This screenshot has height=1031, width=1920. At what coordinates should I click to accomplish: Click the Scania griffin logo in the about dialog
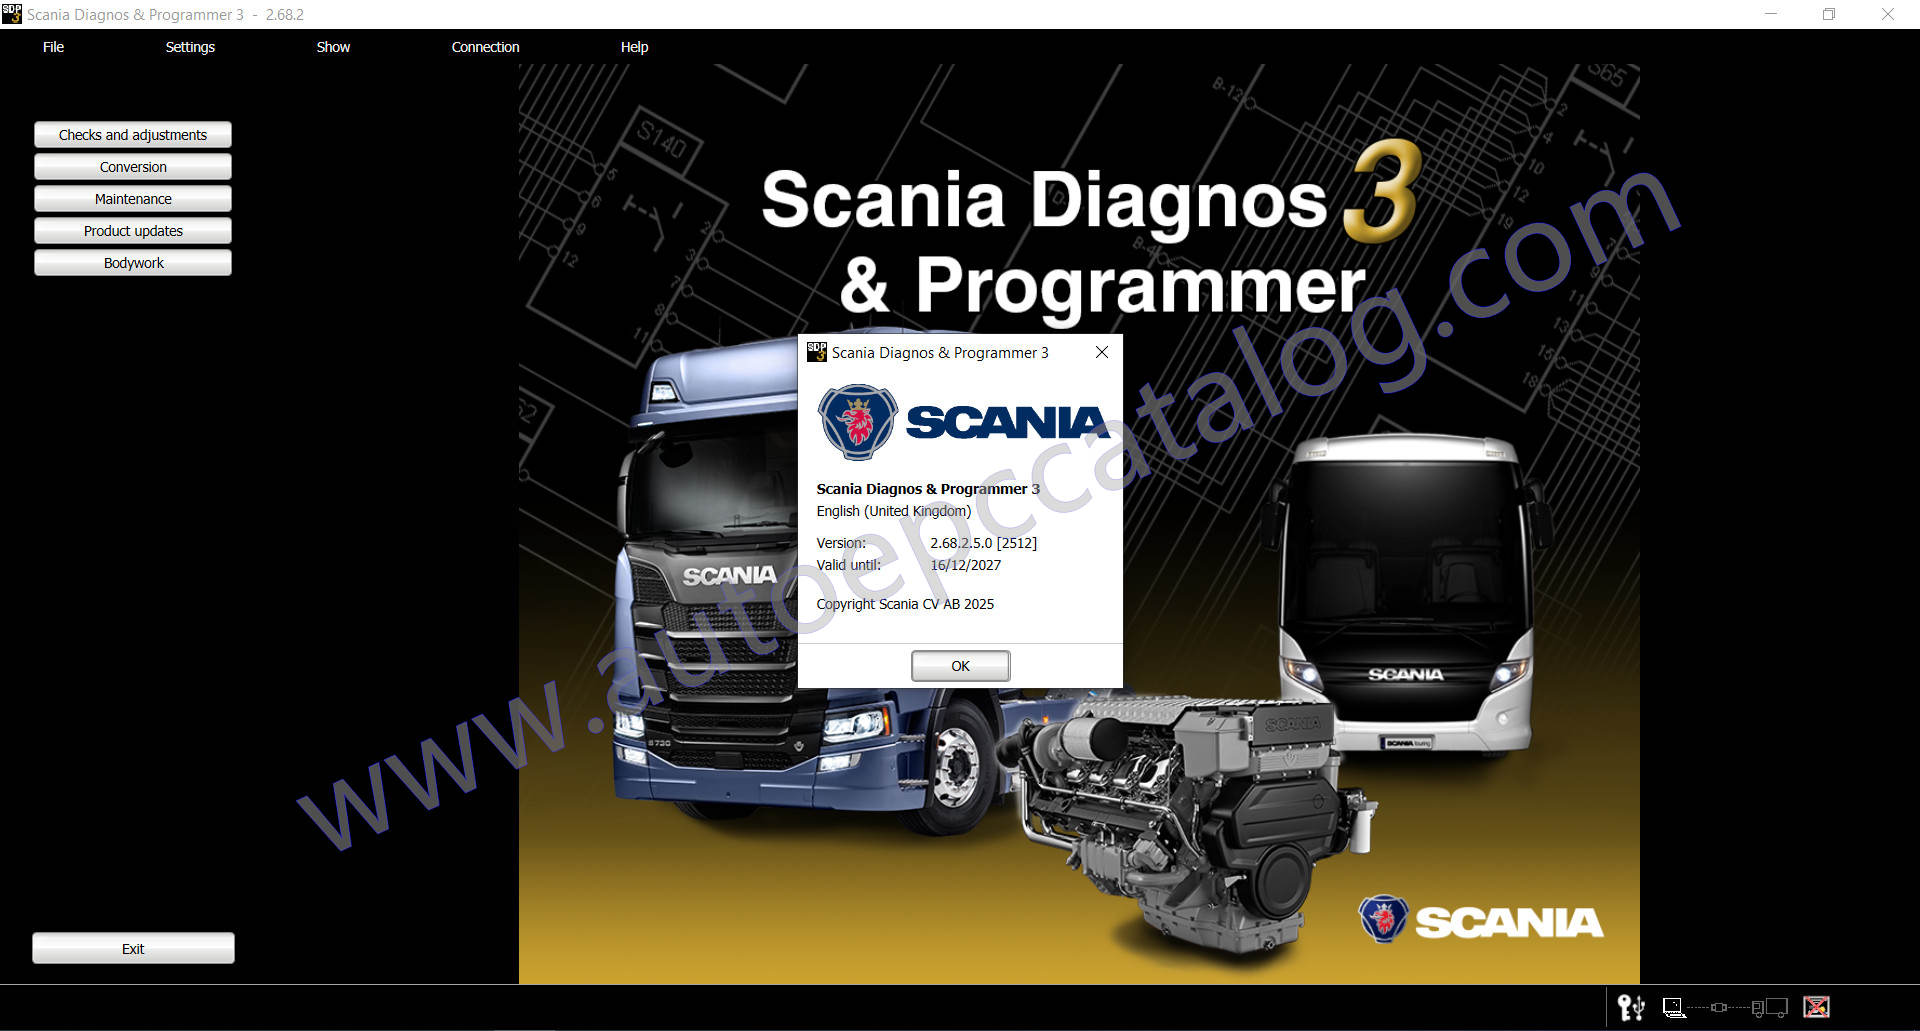856,422
